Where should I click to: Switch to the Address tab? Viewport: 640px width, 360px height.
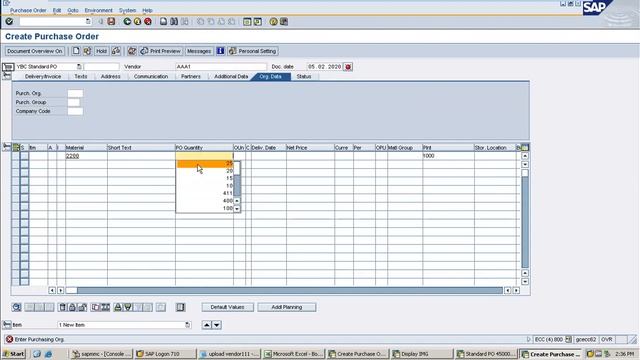click(x=111, y=76)
